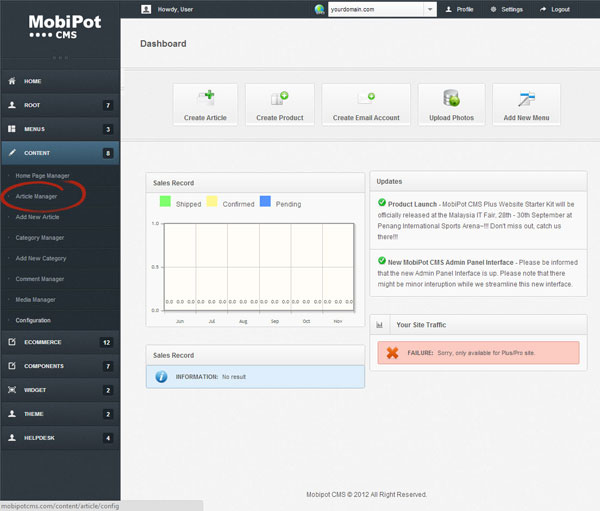Screen dimensions: 600x511
Task: Select Add New Category submenu item
Action: click(41, 258)
